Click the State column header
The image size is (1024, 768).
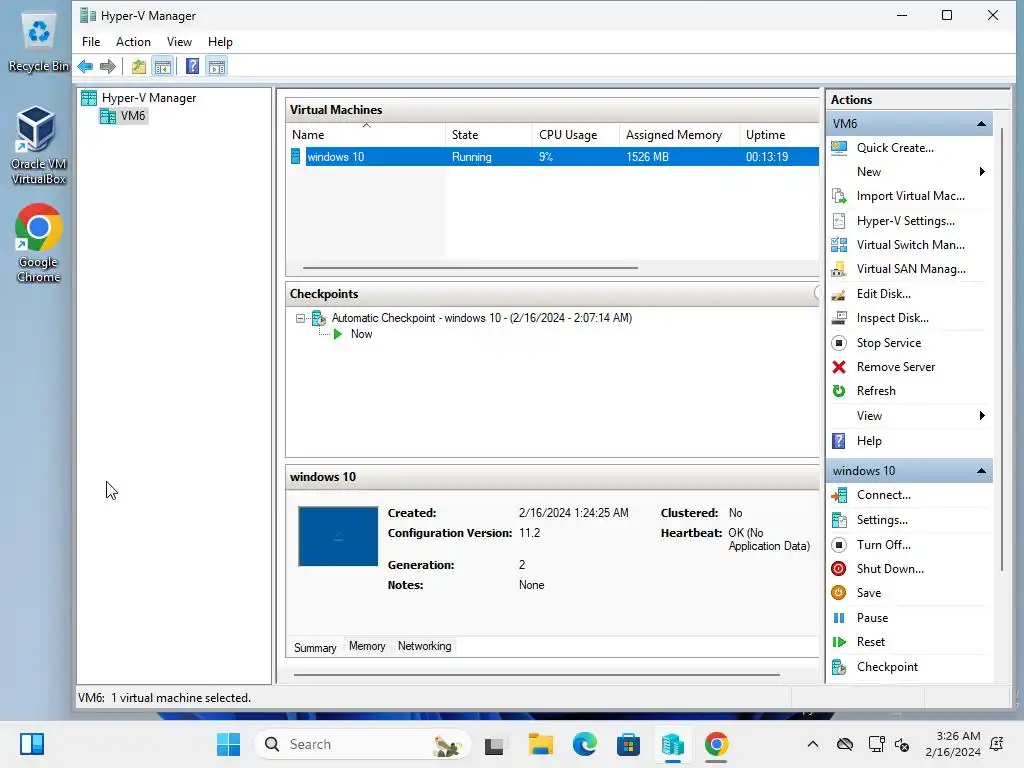pos(488,135)
